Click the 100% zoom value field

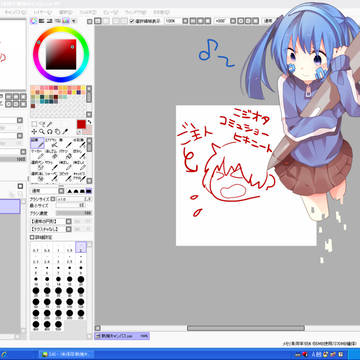172,21
